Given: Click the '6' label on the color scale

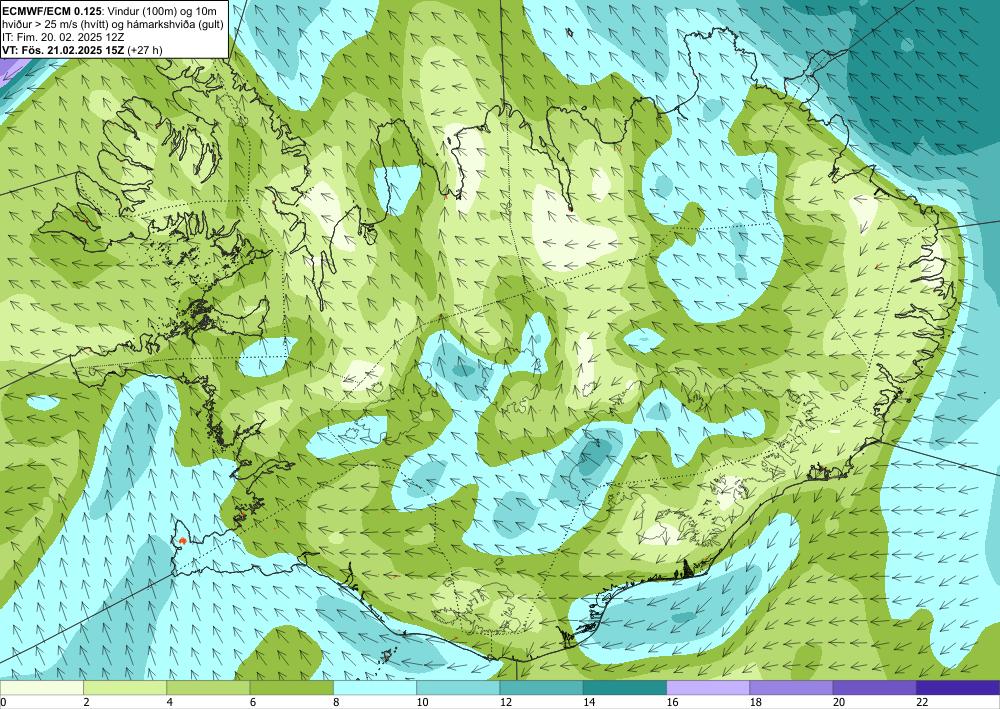Looking at the screenshot, I should [x=253, y=702].
